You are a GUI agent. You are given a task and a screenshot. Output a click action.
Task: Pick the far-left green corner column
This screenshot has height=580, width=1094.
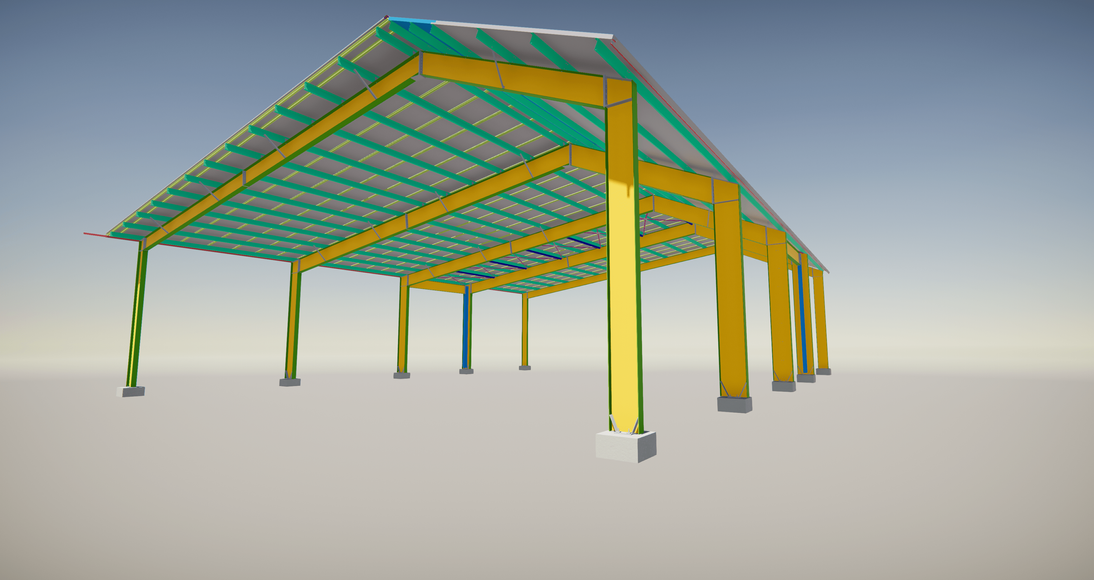pos(137,314)
